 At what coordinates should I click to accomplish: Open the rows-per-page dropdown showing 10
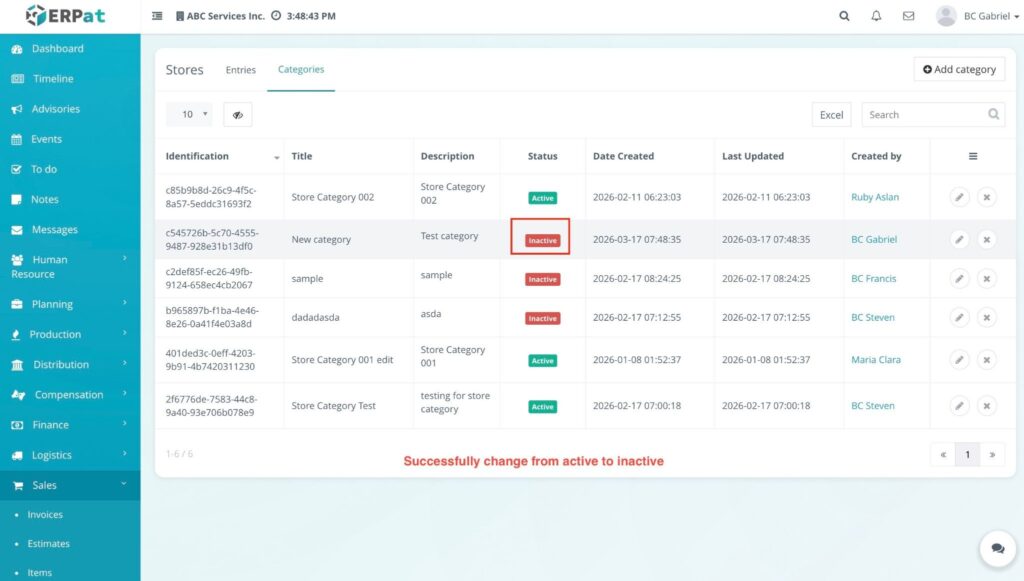[x=189, y=115]
